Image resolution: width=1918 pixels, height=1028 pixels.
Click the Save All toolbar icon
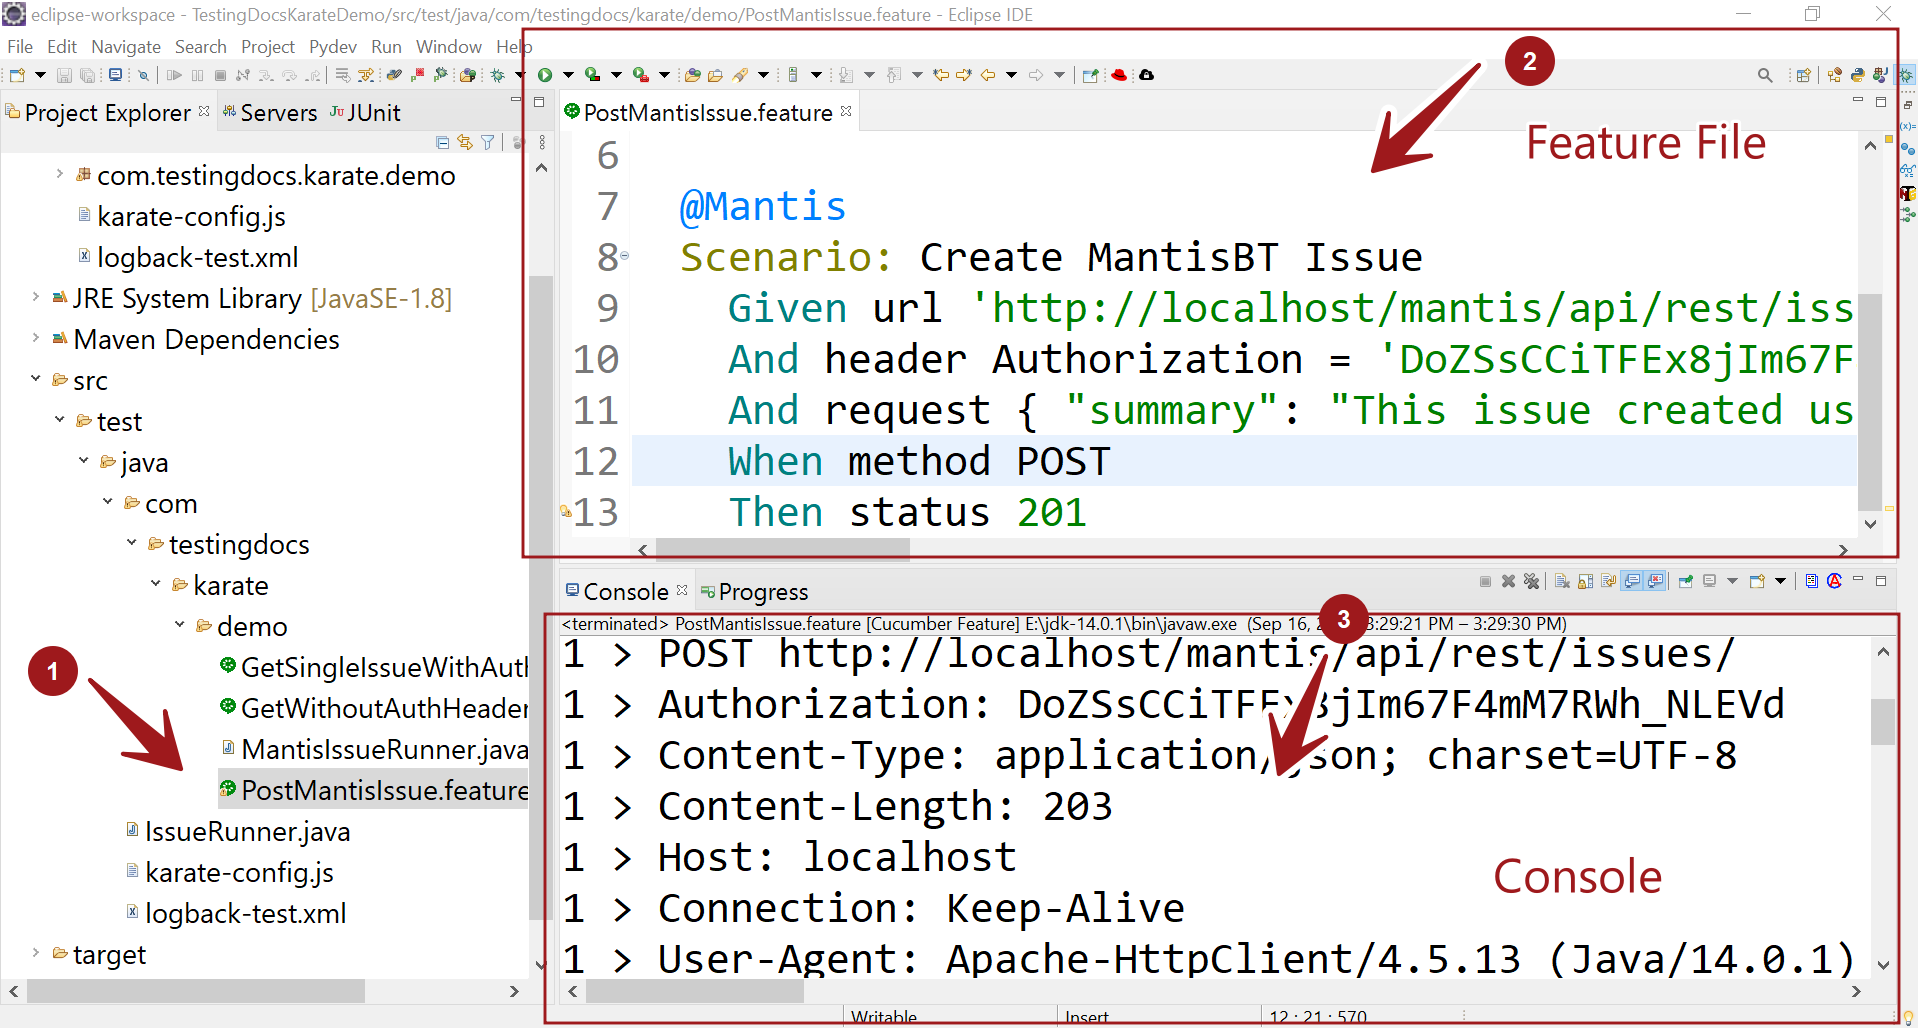pos(88,75)
